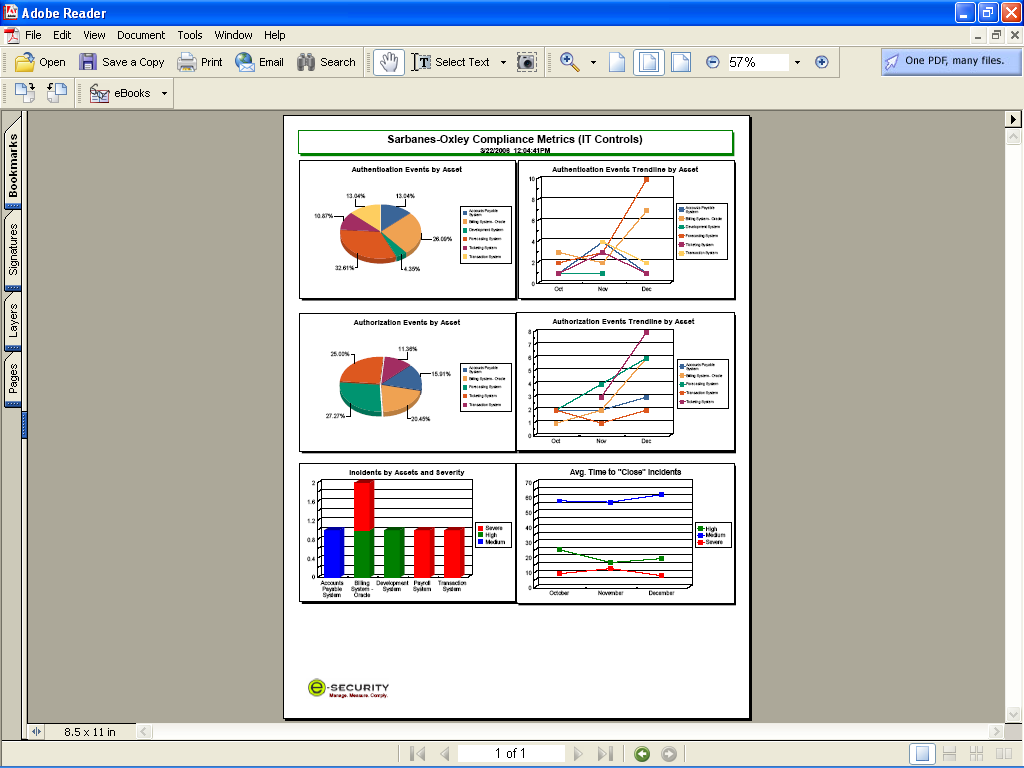1024x768 pixels.
Task: Expand Zoom tool dropdown arrow
Action: point(593,63)
